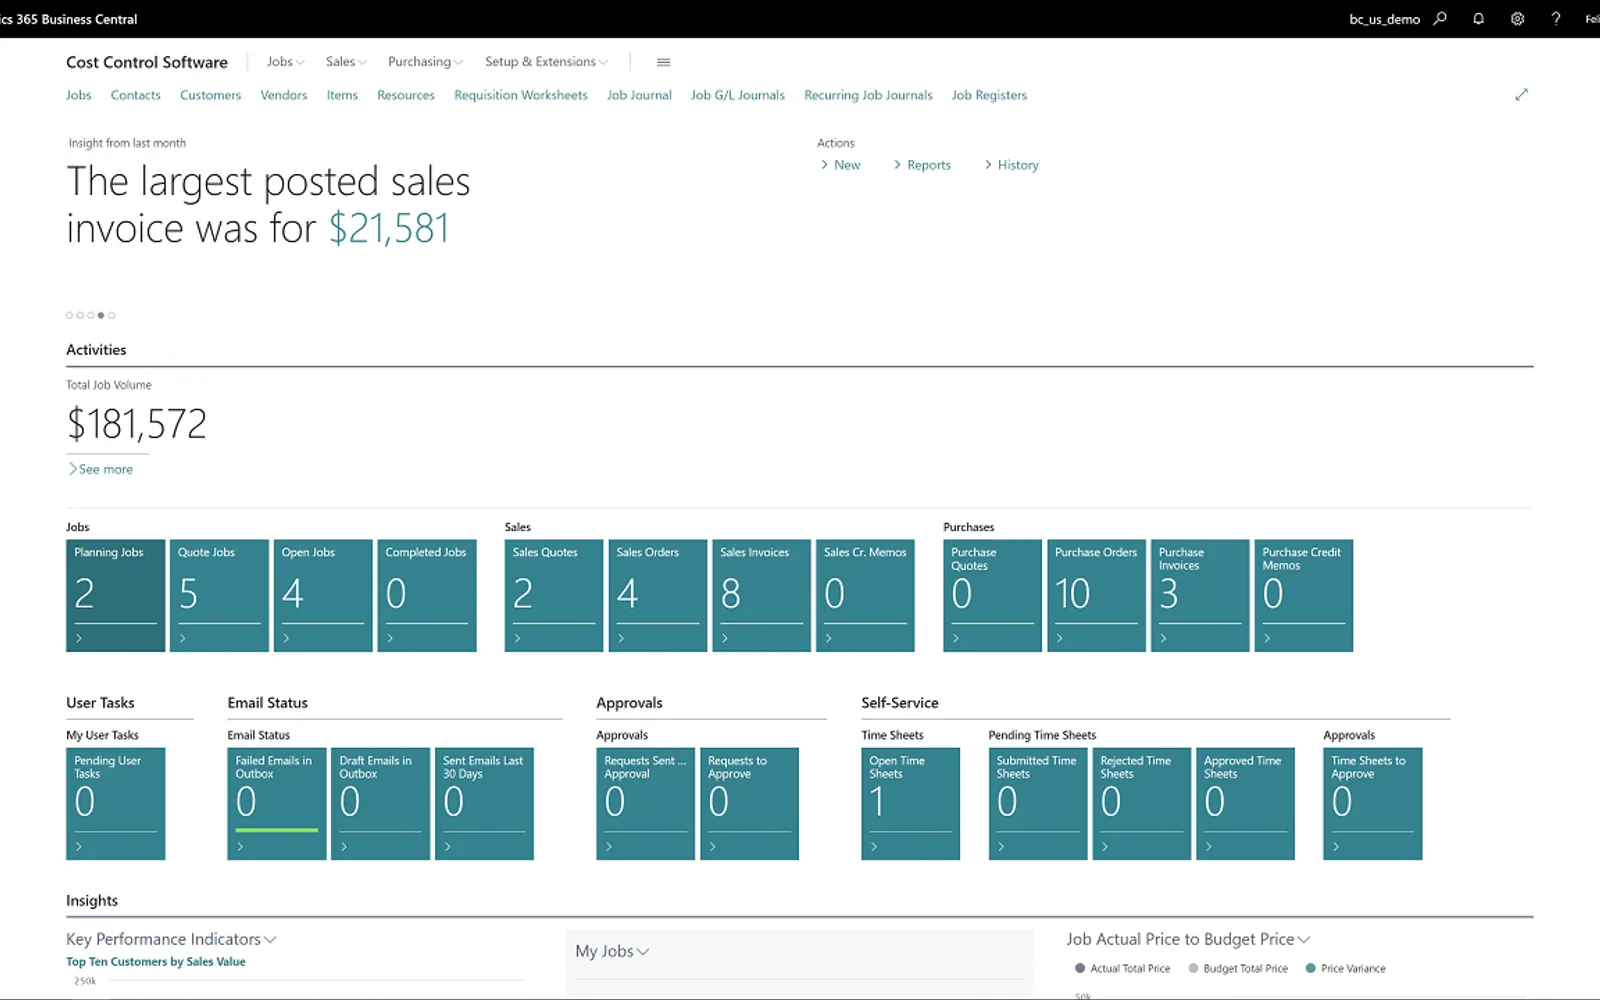Open the Requests to Approve tile
The width and height of the screenshot is (1600, 1000).
[750, 804]
